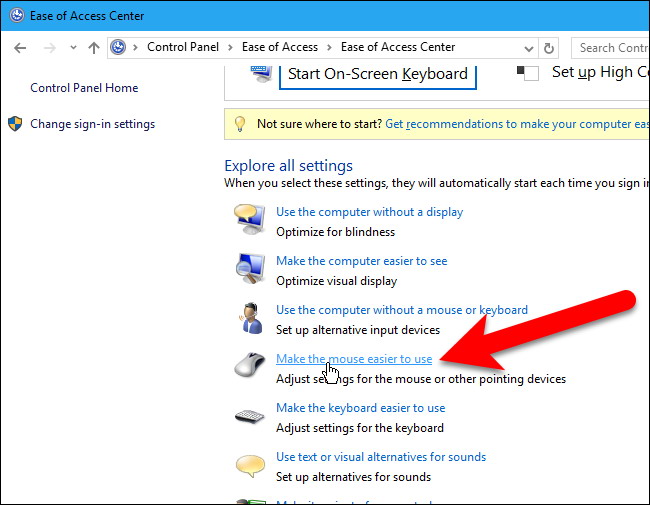The image size is (650, 505).
Task: Expand the chevron after Ease of Access breadcrumb
Action: coord(329,48)
